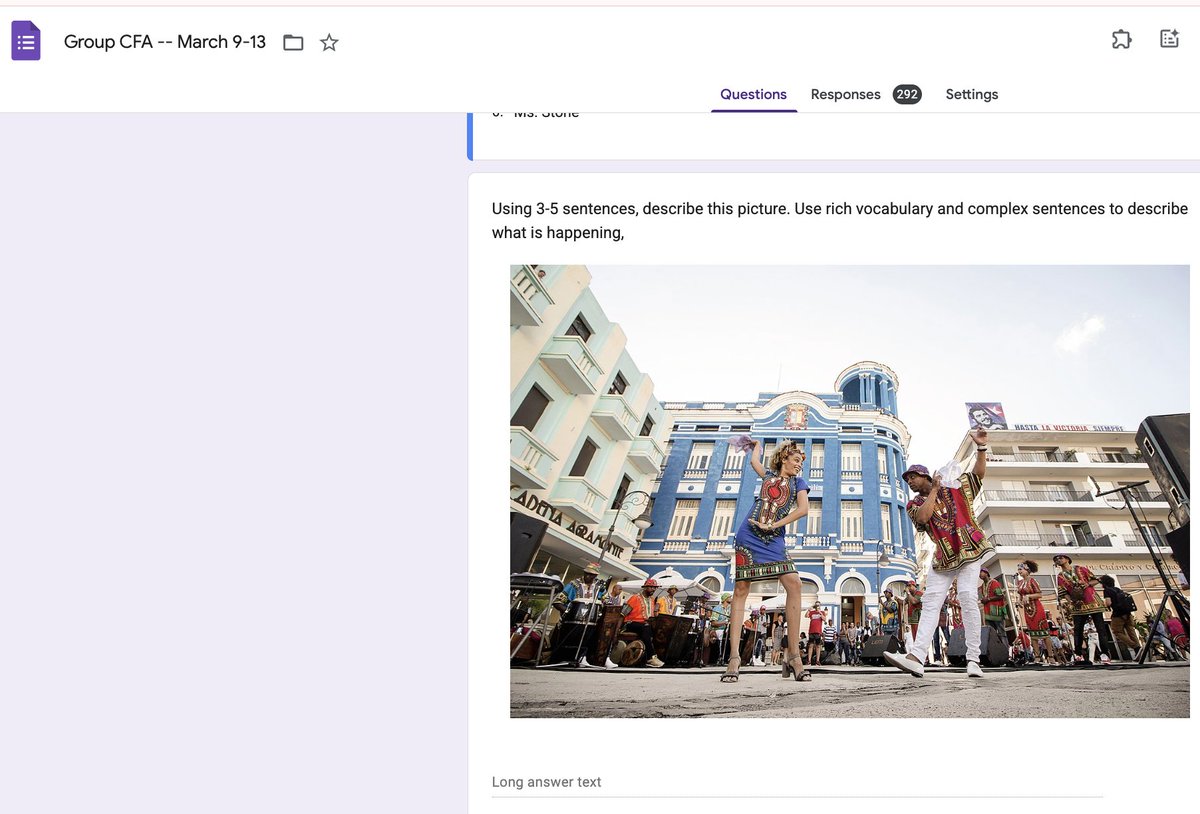1200x814 pixels.
Task: Open the Google Forms home icon
Action: [x=26, y=42]
